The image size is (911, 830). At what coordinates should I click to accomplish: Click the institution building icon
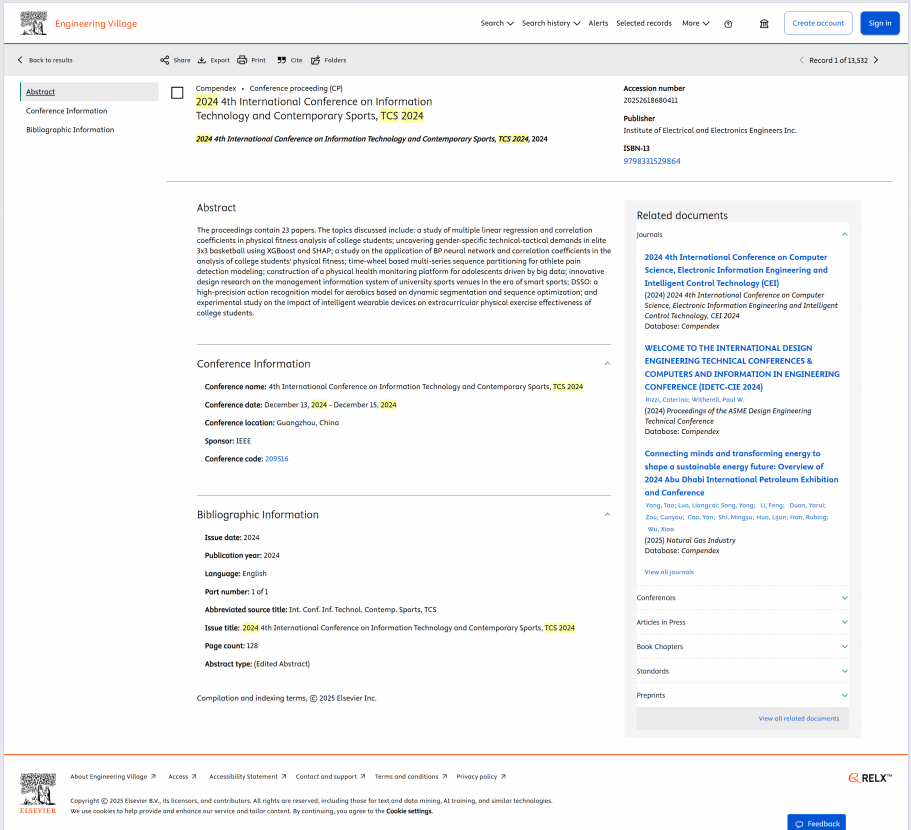click(x=764, y=24)
